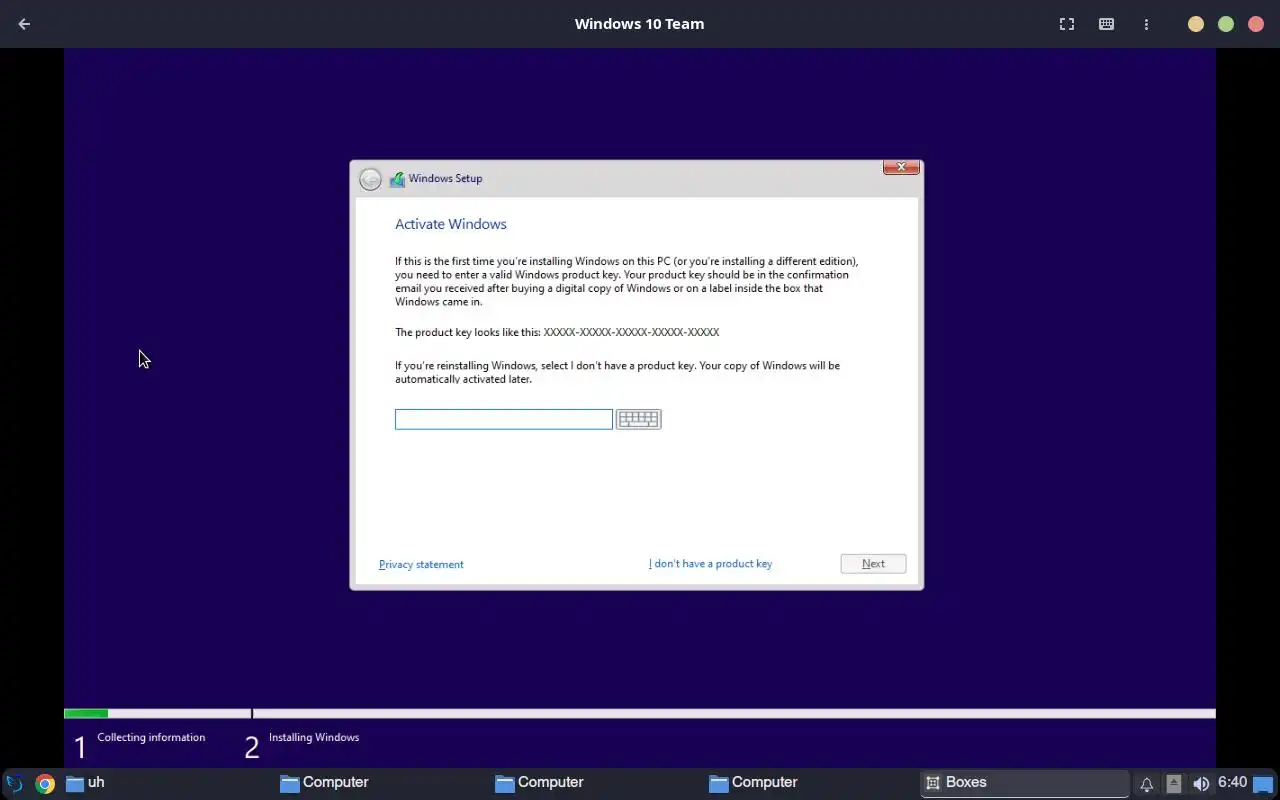Image resolution: width=1280 pixels, height=800 pixels.
Task: Open the Privacy statement link
Action: (x=421, y=564)
